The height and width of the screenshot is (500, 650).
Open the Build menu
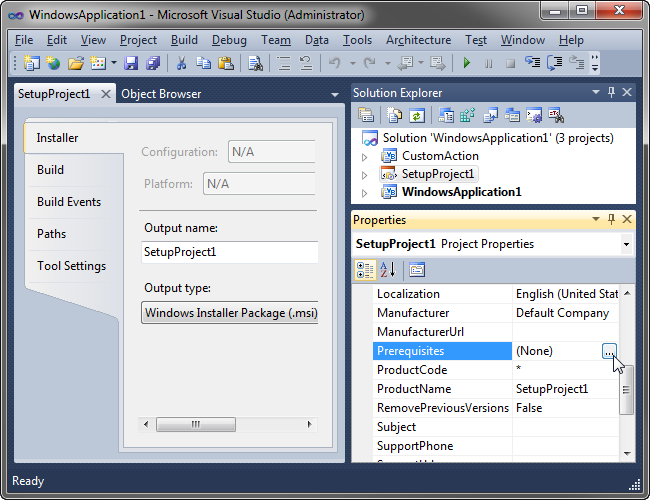click(x=184, y=40)
